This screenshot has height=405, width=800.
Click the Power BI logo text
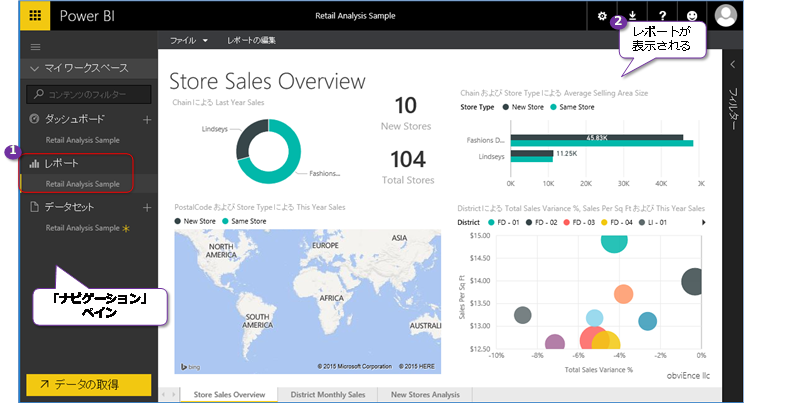pos(87,16)
